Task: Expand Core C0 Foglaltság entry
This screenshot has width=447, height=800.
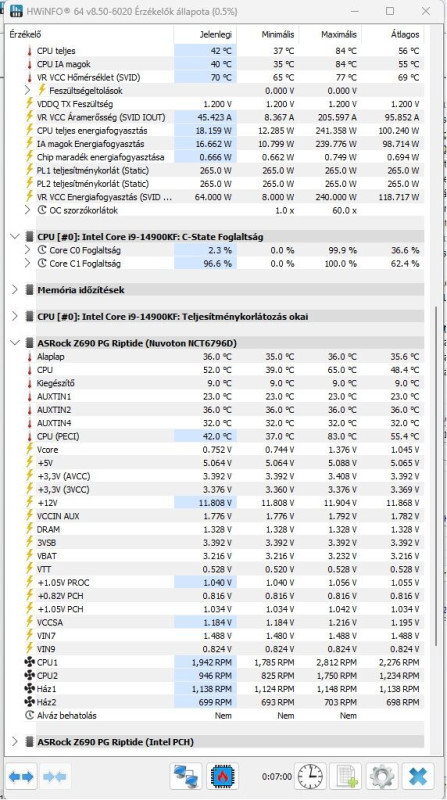Action: [x=28, y=250]
